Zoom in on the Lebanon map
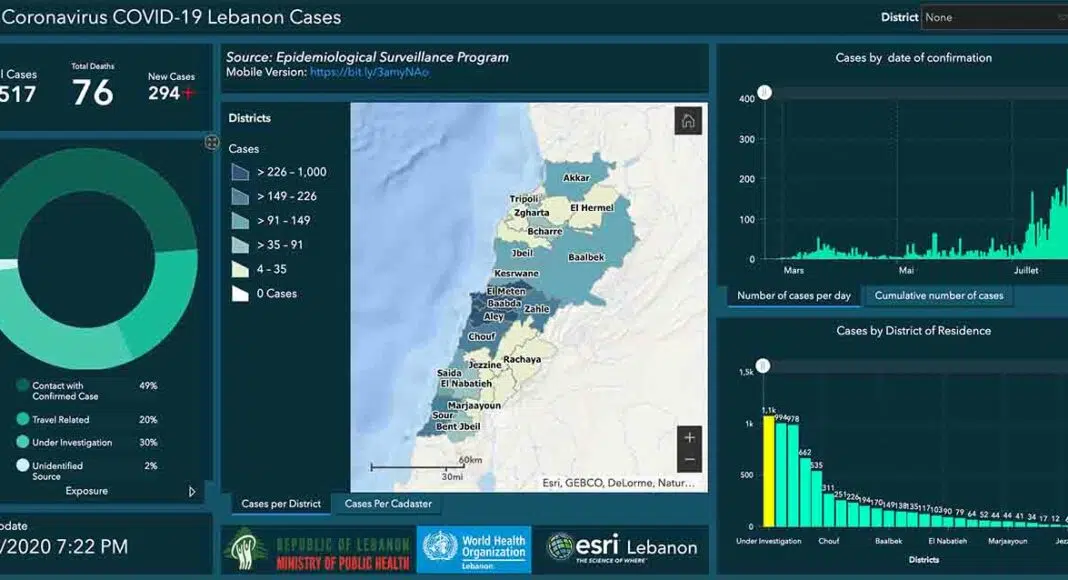The width and height of the screenshot is (1068, 580). point(688,438)
